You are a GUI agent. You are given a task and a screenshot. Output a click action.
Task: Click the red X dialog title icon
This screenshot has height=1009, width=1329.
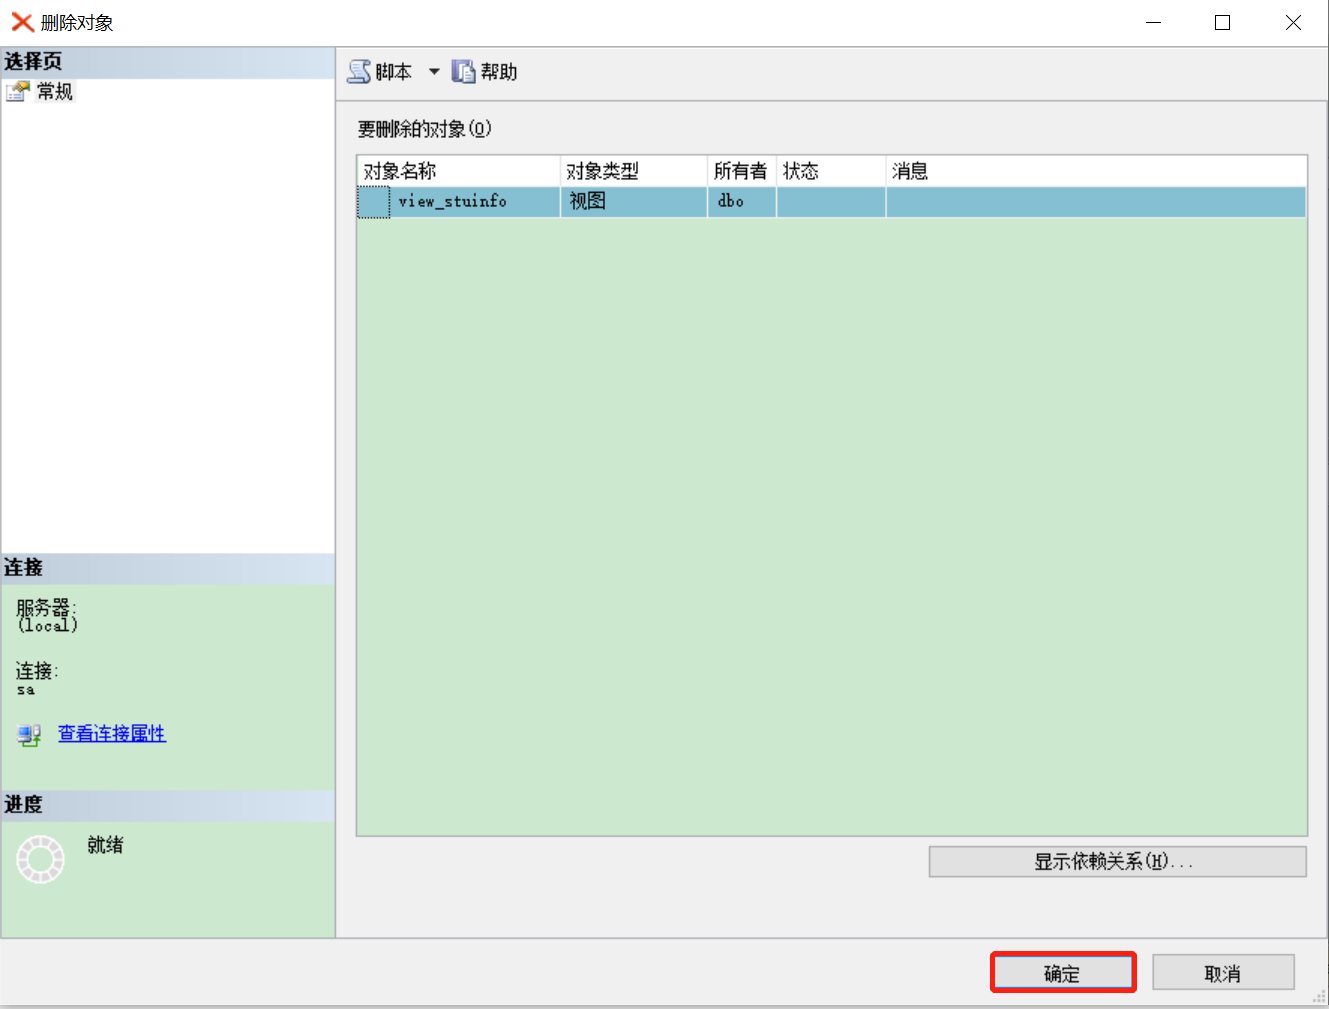pos(22,22)
